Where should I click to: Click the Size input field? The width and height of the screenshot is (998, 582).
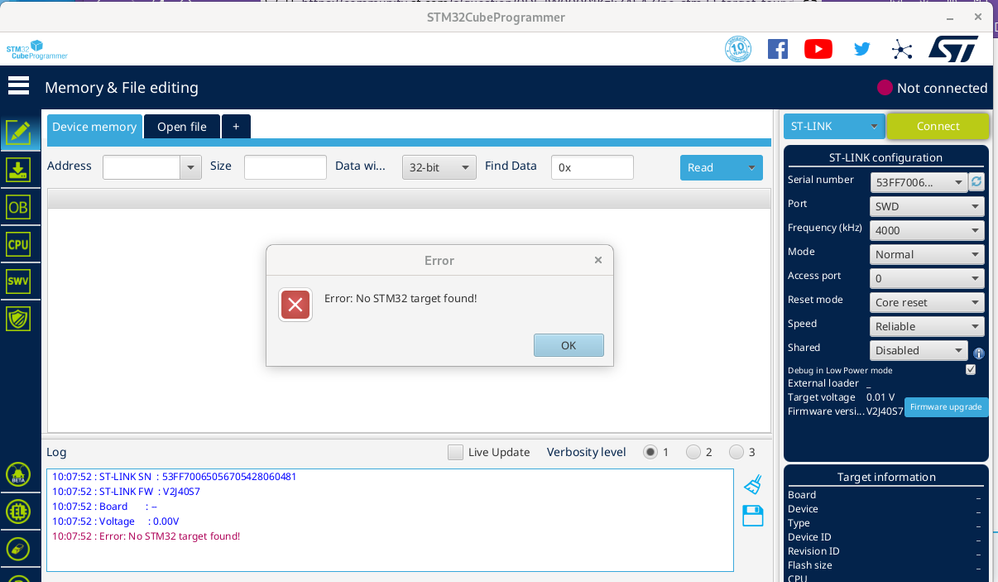pos(285,167)
